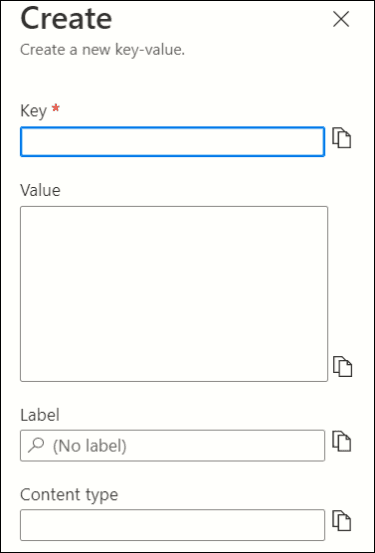Click the Key field caption
375x553 pixels.
click(x=33, y=111)
